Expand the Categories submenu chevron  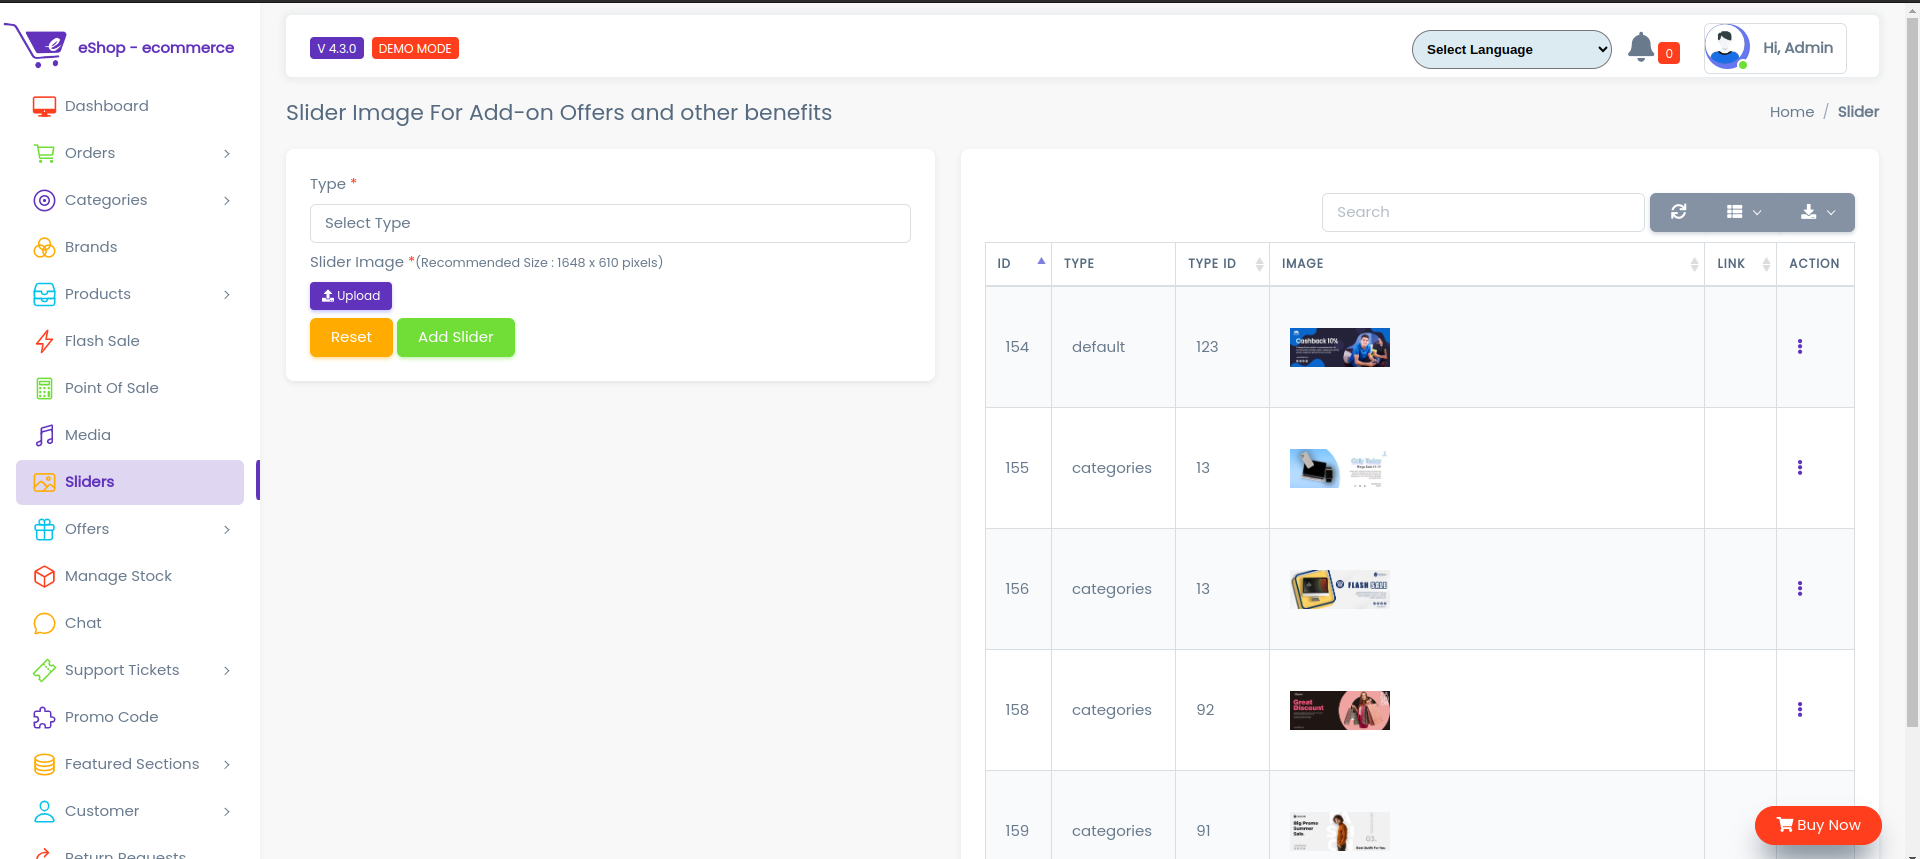[x=227, y=200]
